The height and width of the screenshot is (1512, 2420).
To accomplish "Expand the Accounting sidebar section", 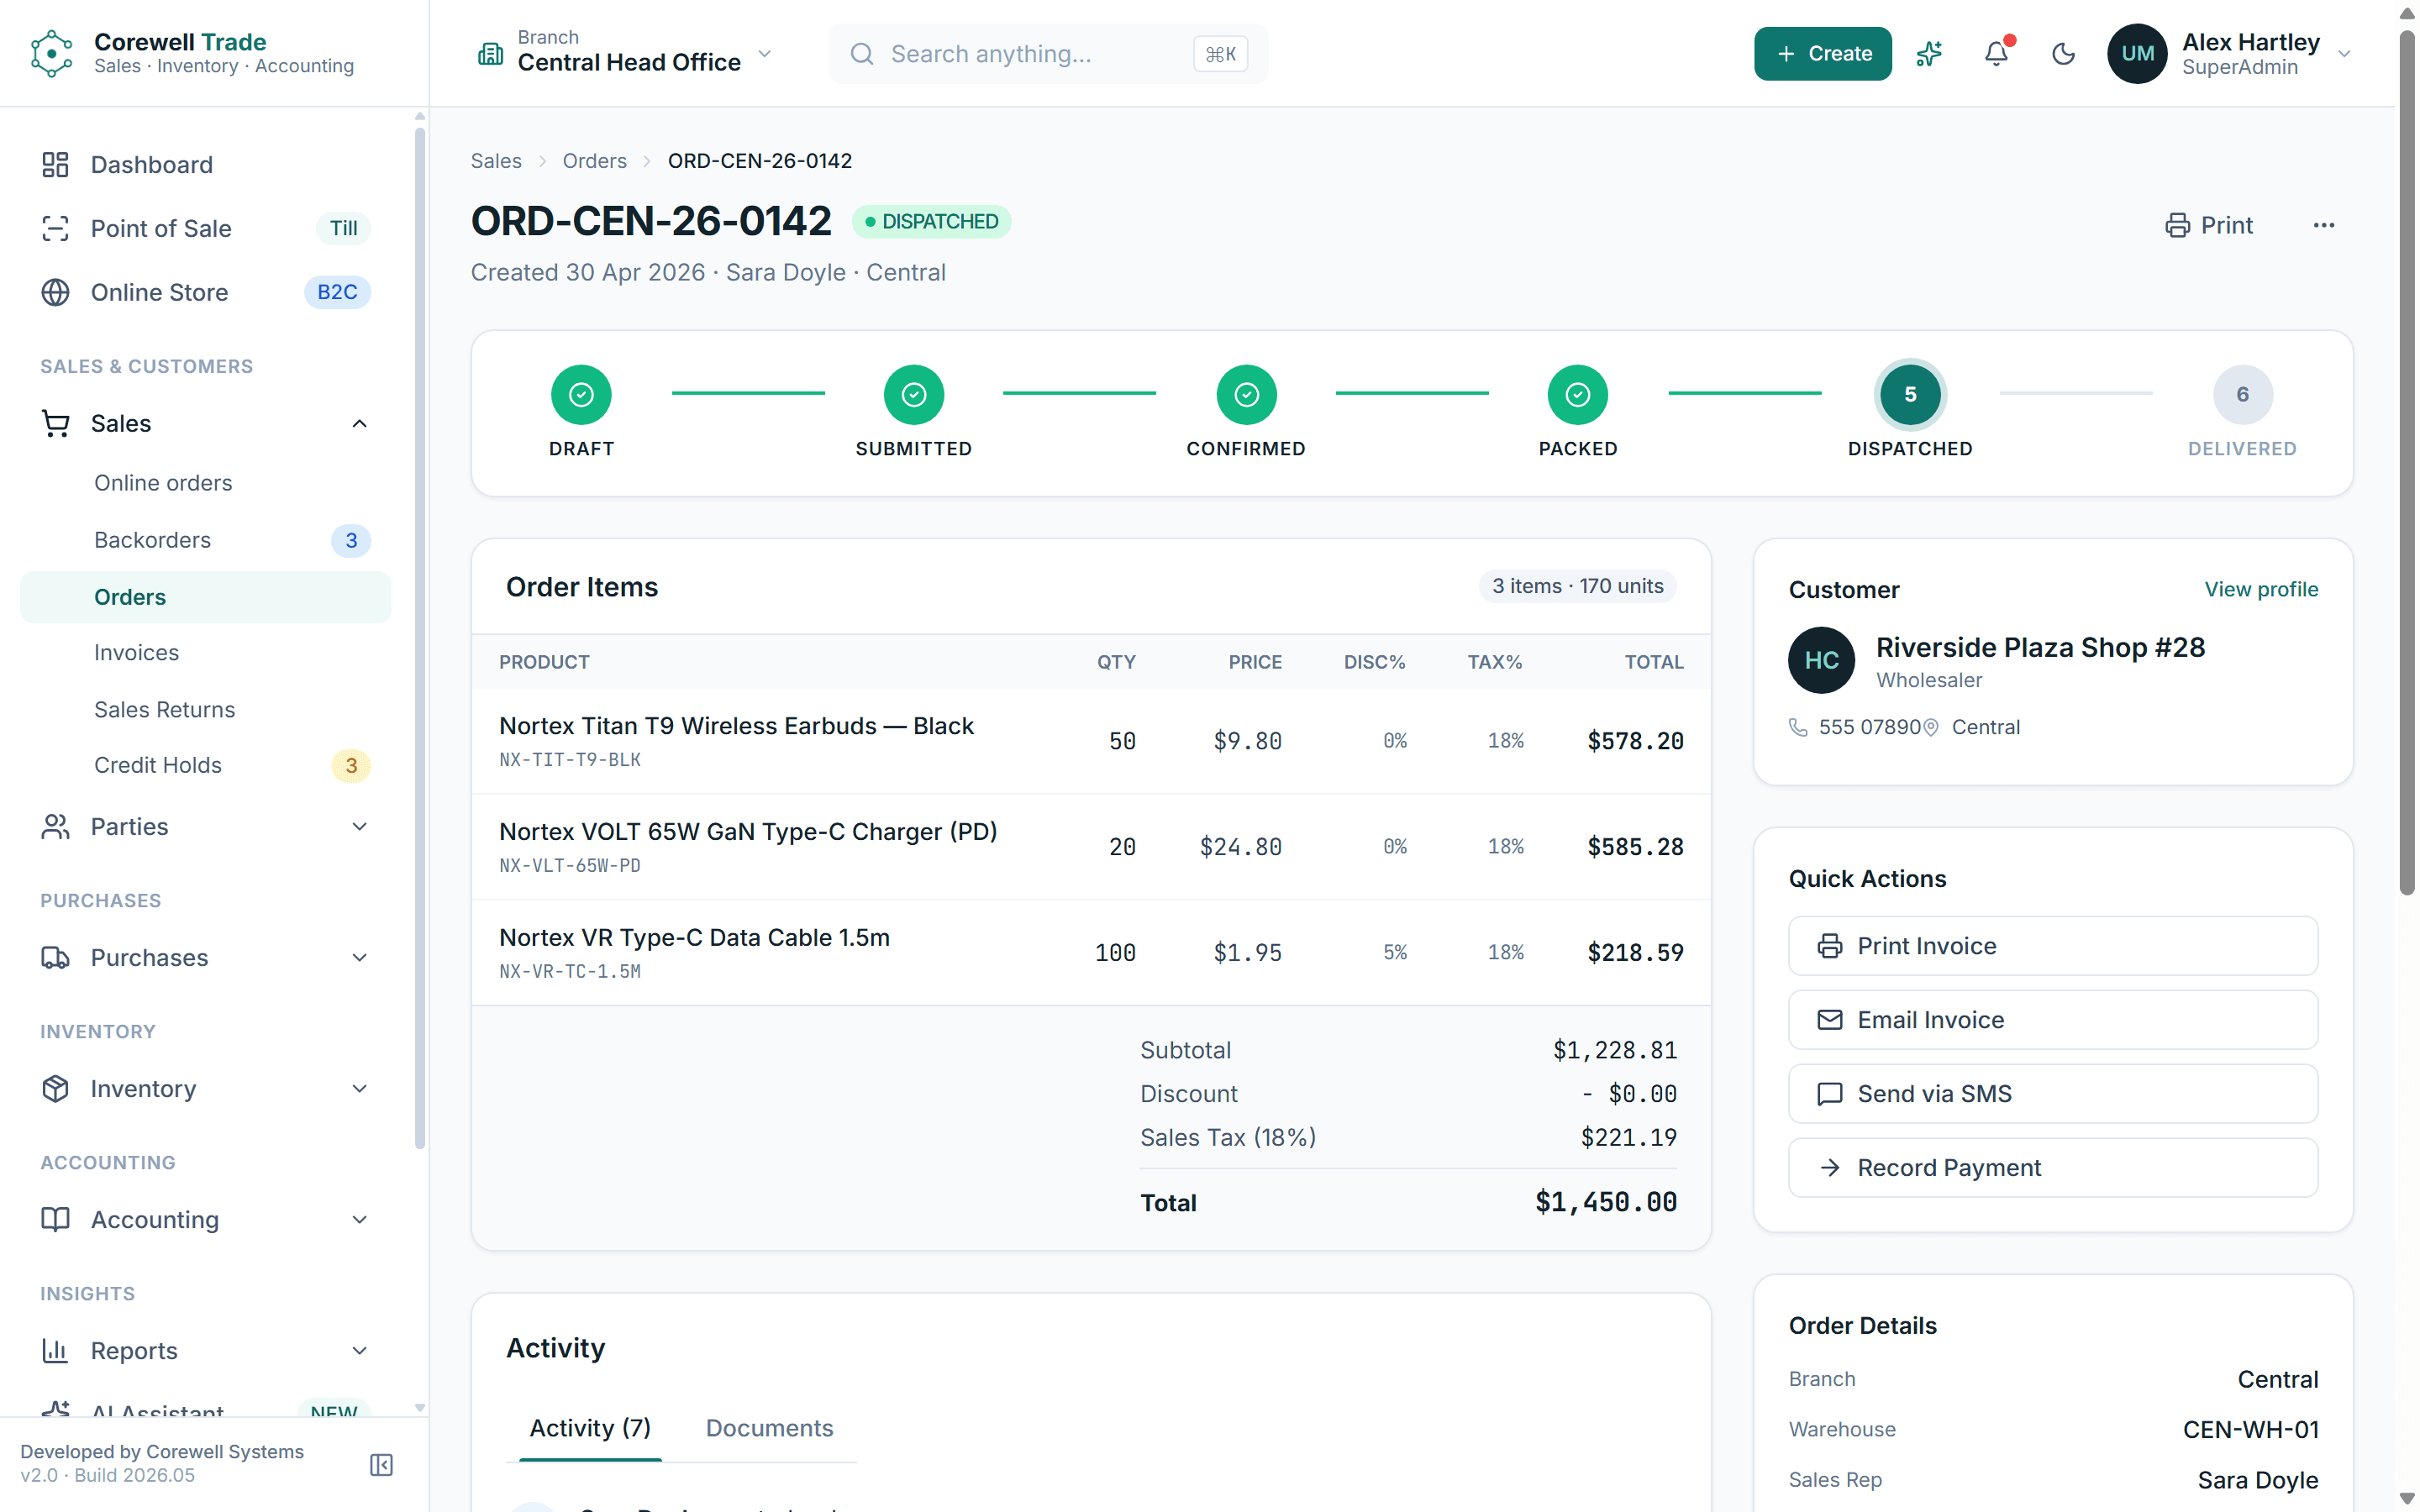I will click(360, 1220).
